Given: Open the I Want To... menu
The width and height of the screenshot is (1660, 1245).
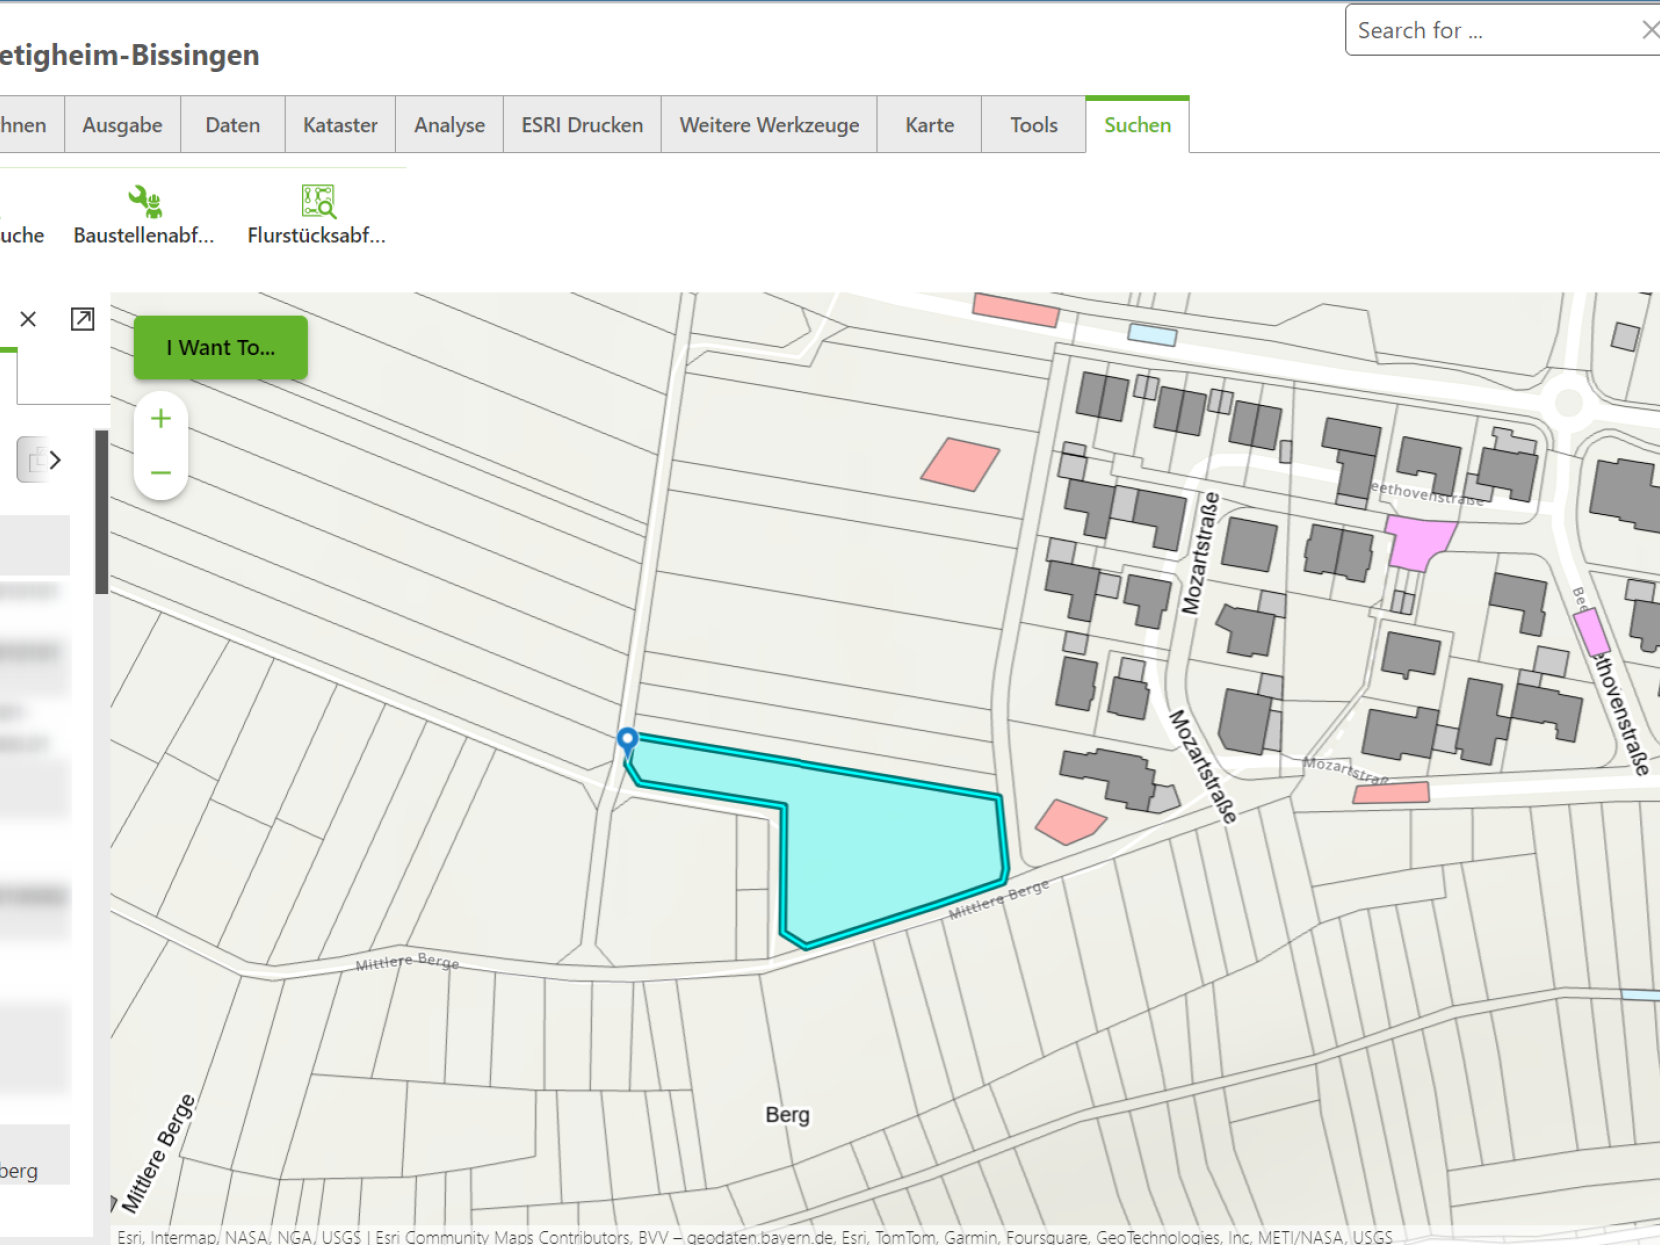Looking at the screenshot, I should [220, 348].
